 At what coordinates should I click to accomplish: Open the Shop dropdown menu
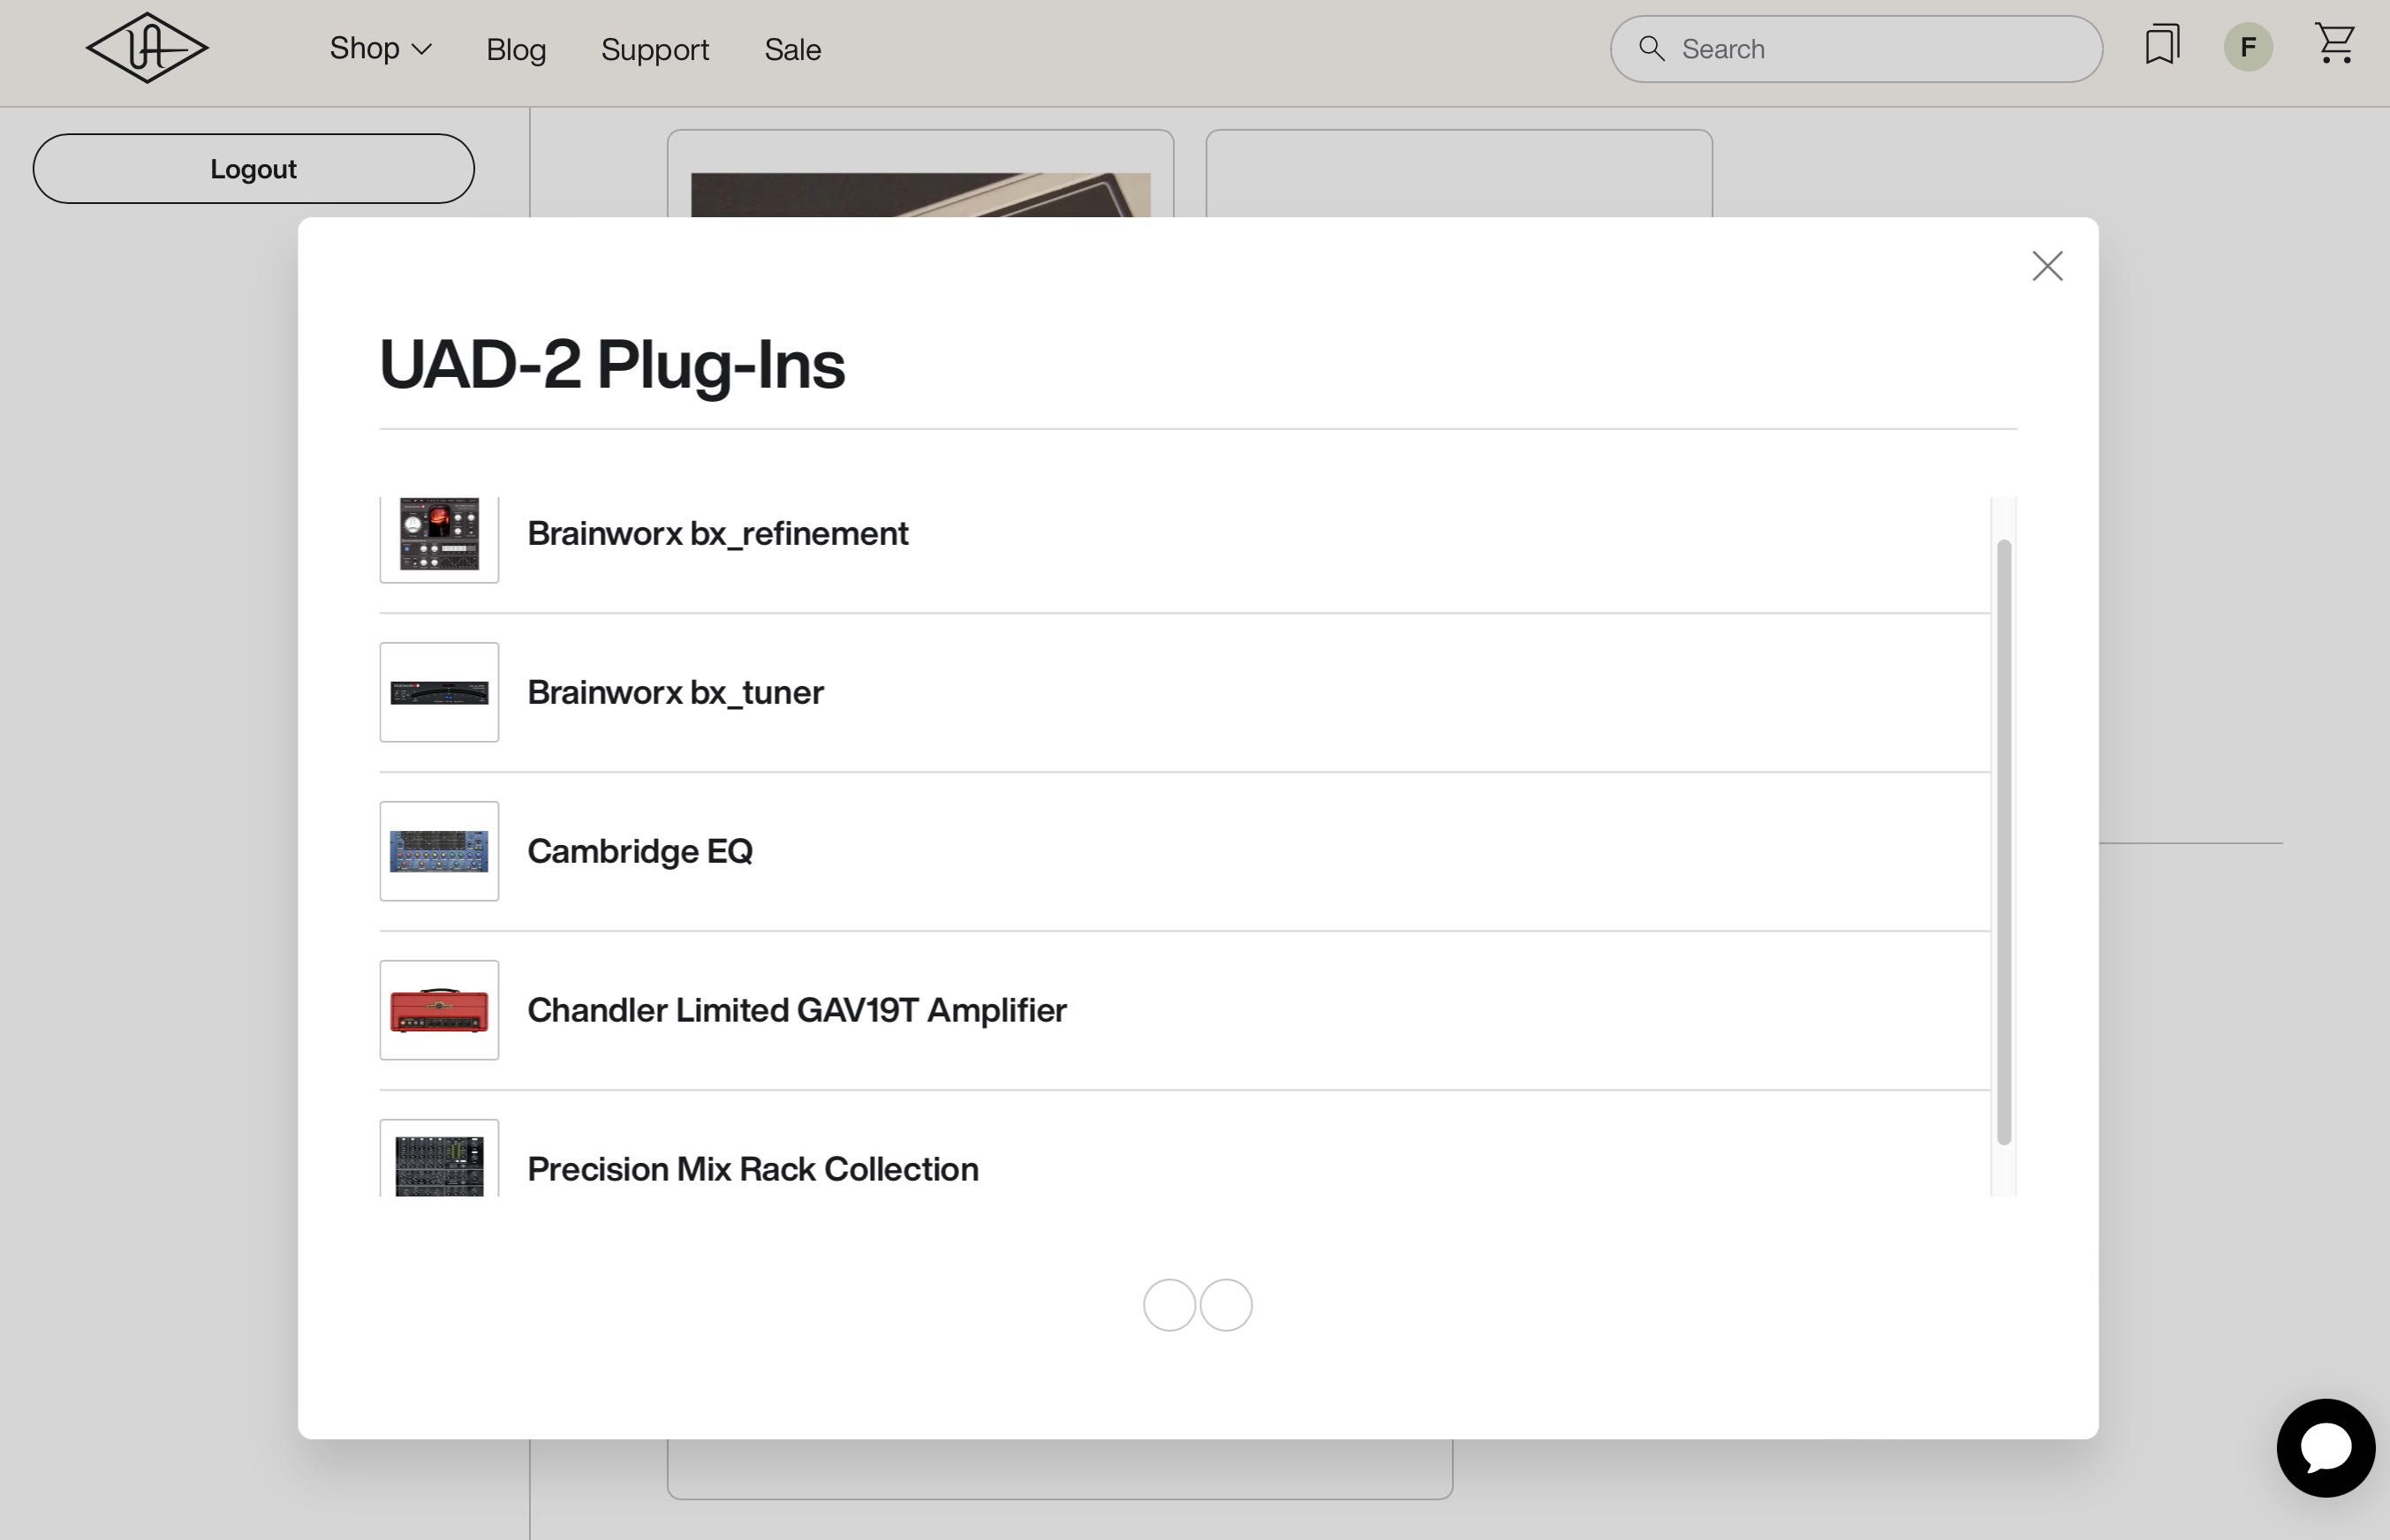coord(380,48)
